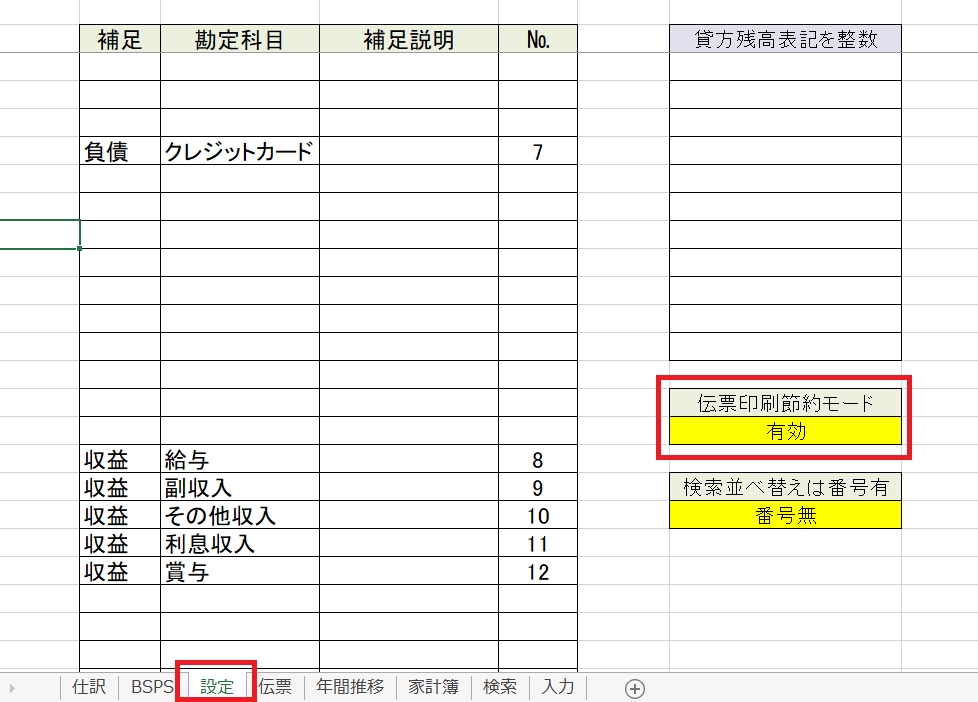The width and height of the screenshot is (978, 702).
Task: Select the 補足説明 column header
Action: coord(408,39)
